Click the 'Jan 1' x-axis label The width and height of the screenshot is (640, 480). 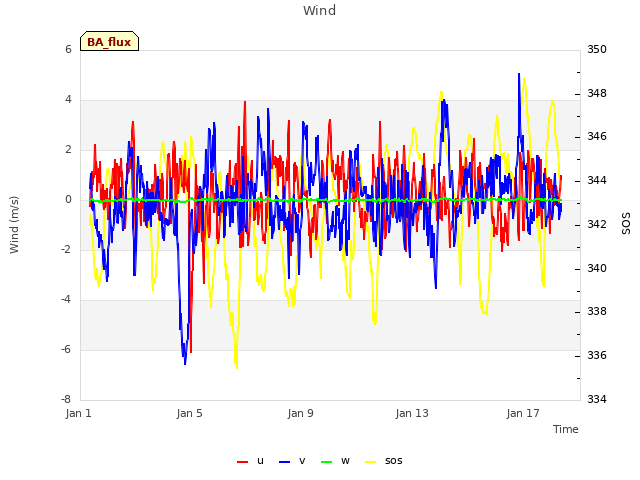tap(78, 413)
